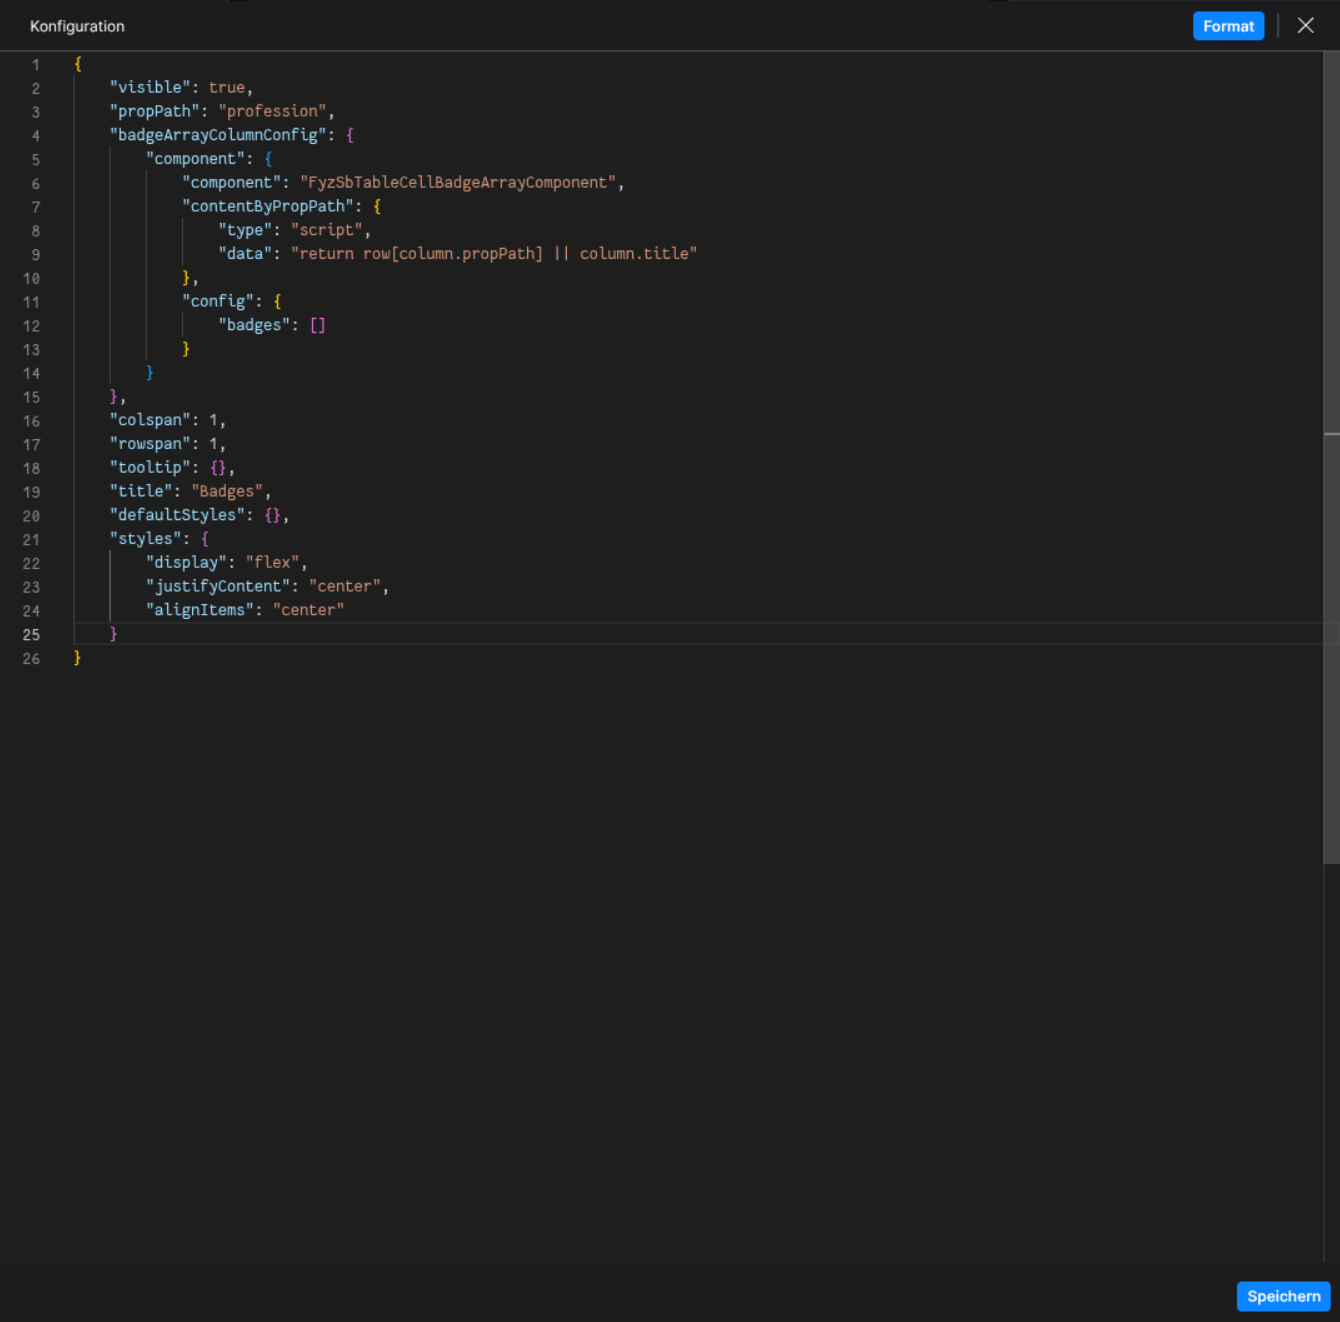Click the defaultStyles key

(x=177, y=515)
